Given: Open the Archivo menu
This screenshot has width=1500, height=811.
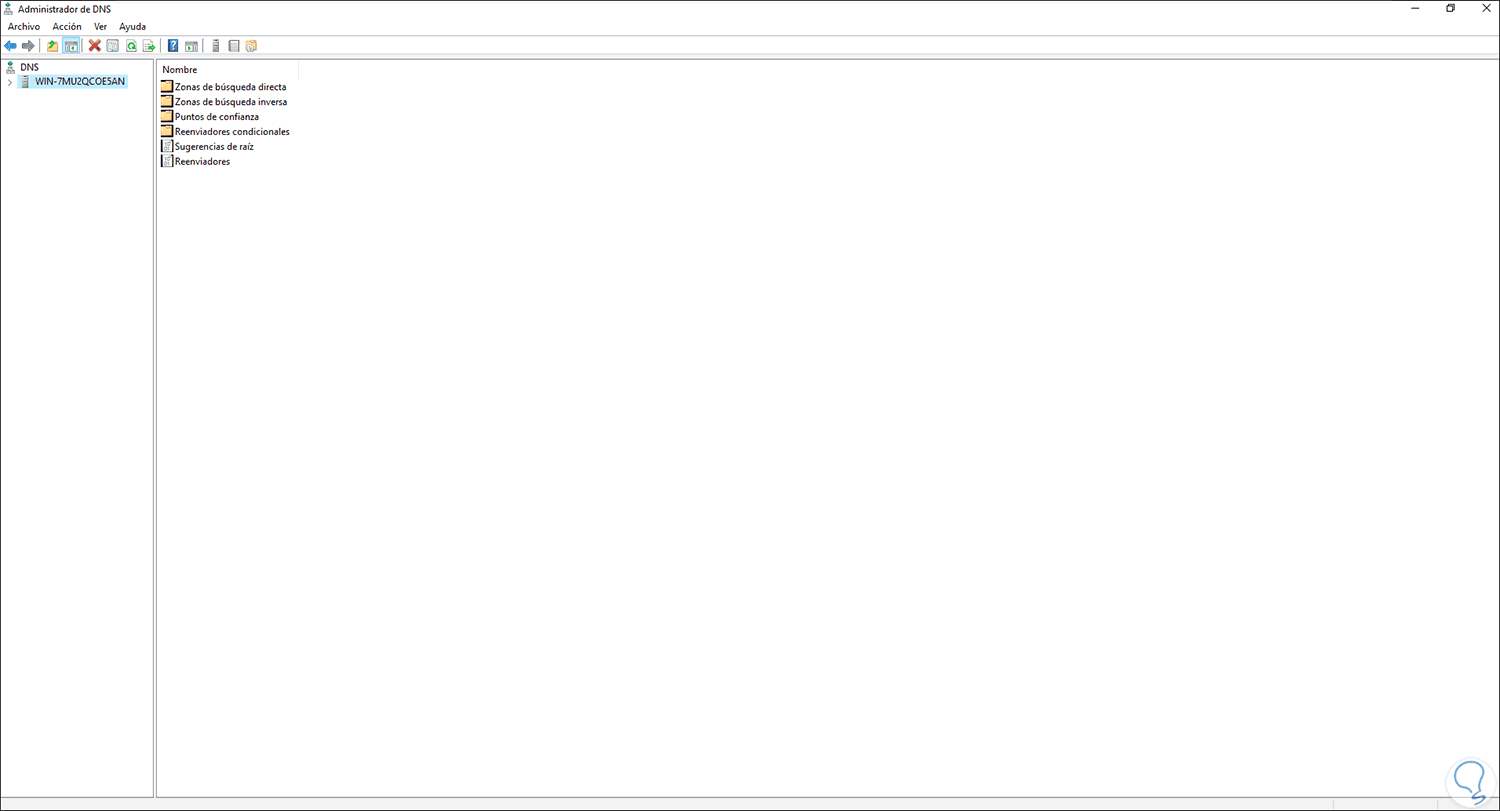Looking at the screenshot, I should click(24, 26).
